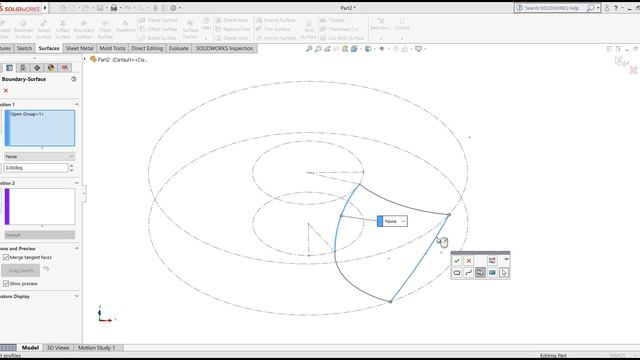
Task: Click the curve icon in context toolbar bottom row
Action: [469, 273]
